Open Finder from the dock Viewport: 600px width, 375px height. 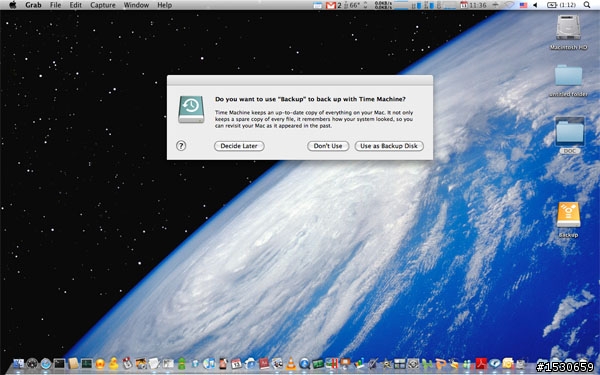[18, 364]
